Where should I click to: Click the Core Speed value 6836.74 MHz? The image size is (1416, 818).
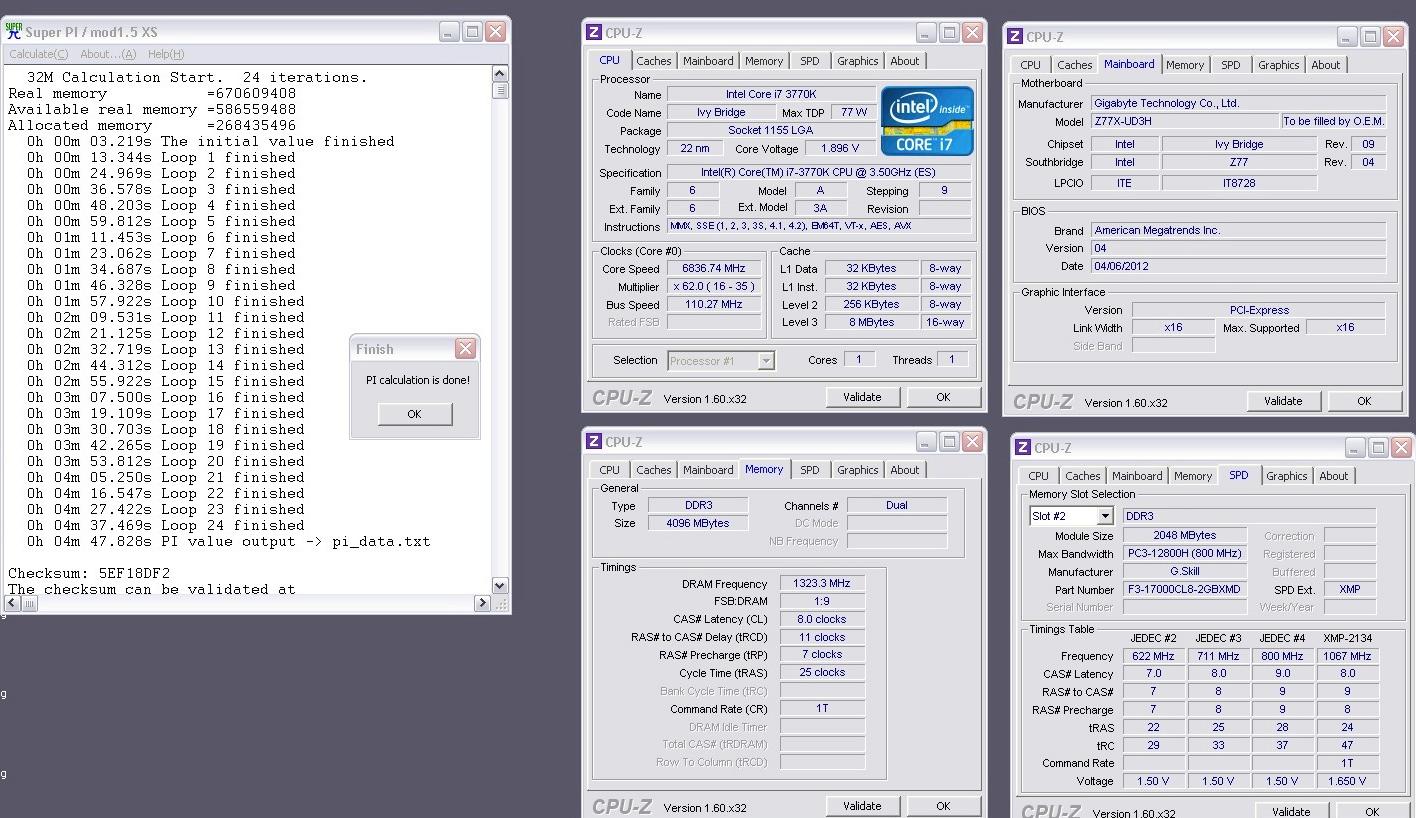pos(714,269)
